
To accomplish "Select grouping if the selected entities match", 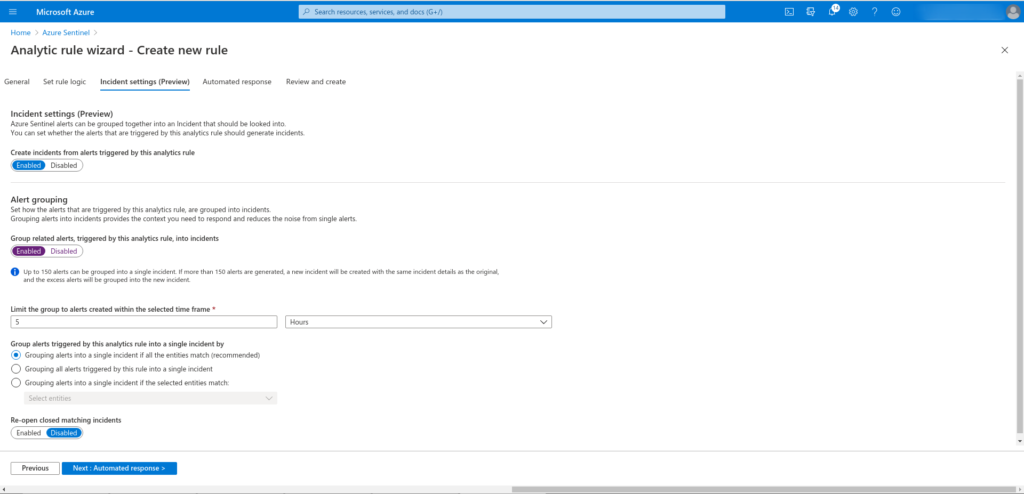I will 16,383.
